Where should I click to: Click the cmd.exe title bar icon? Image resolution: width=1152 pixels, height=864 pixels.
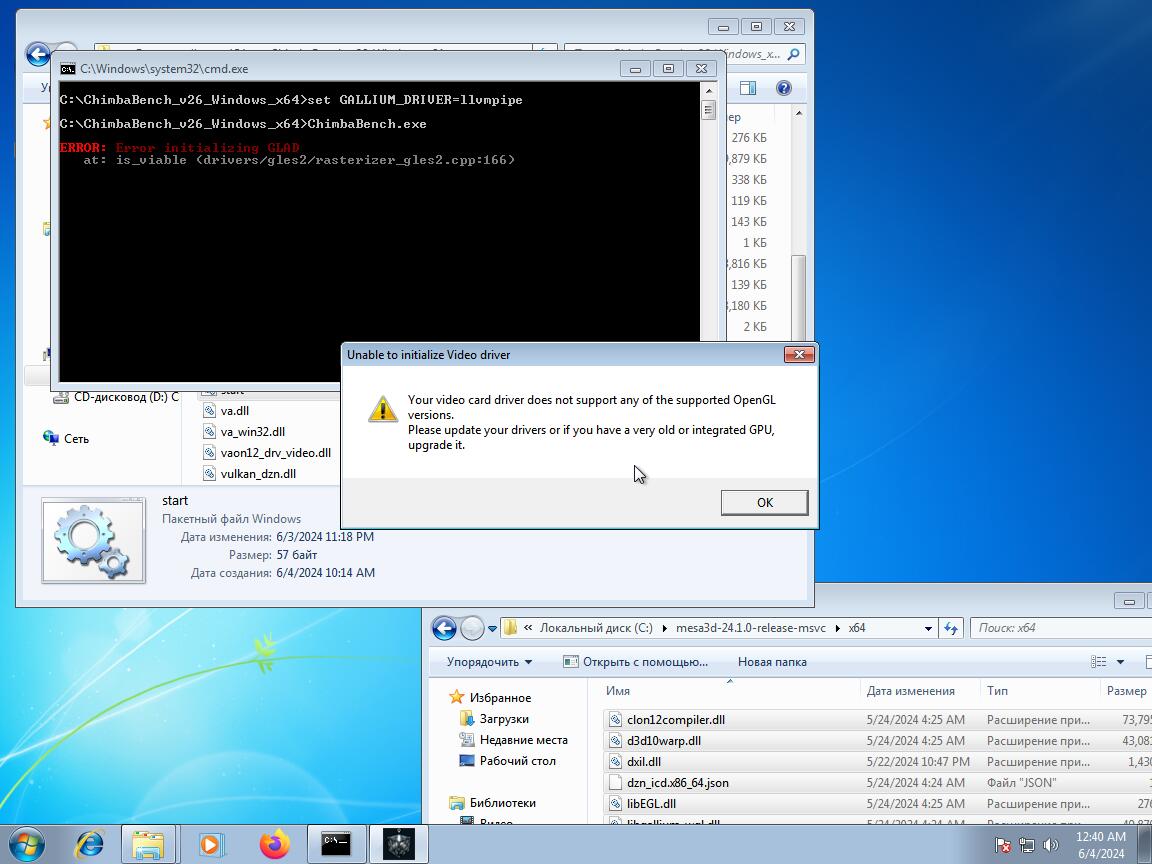pos(68,69)
